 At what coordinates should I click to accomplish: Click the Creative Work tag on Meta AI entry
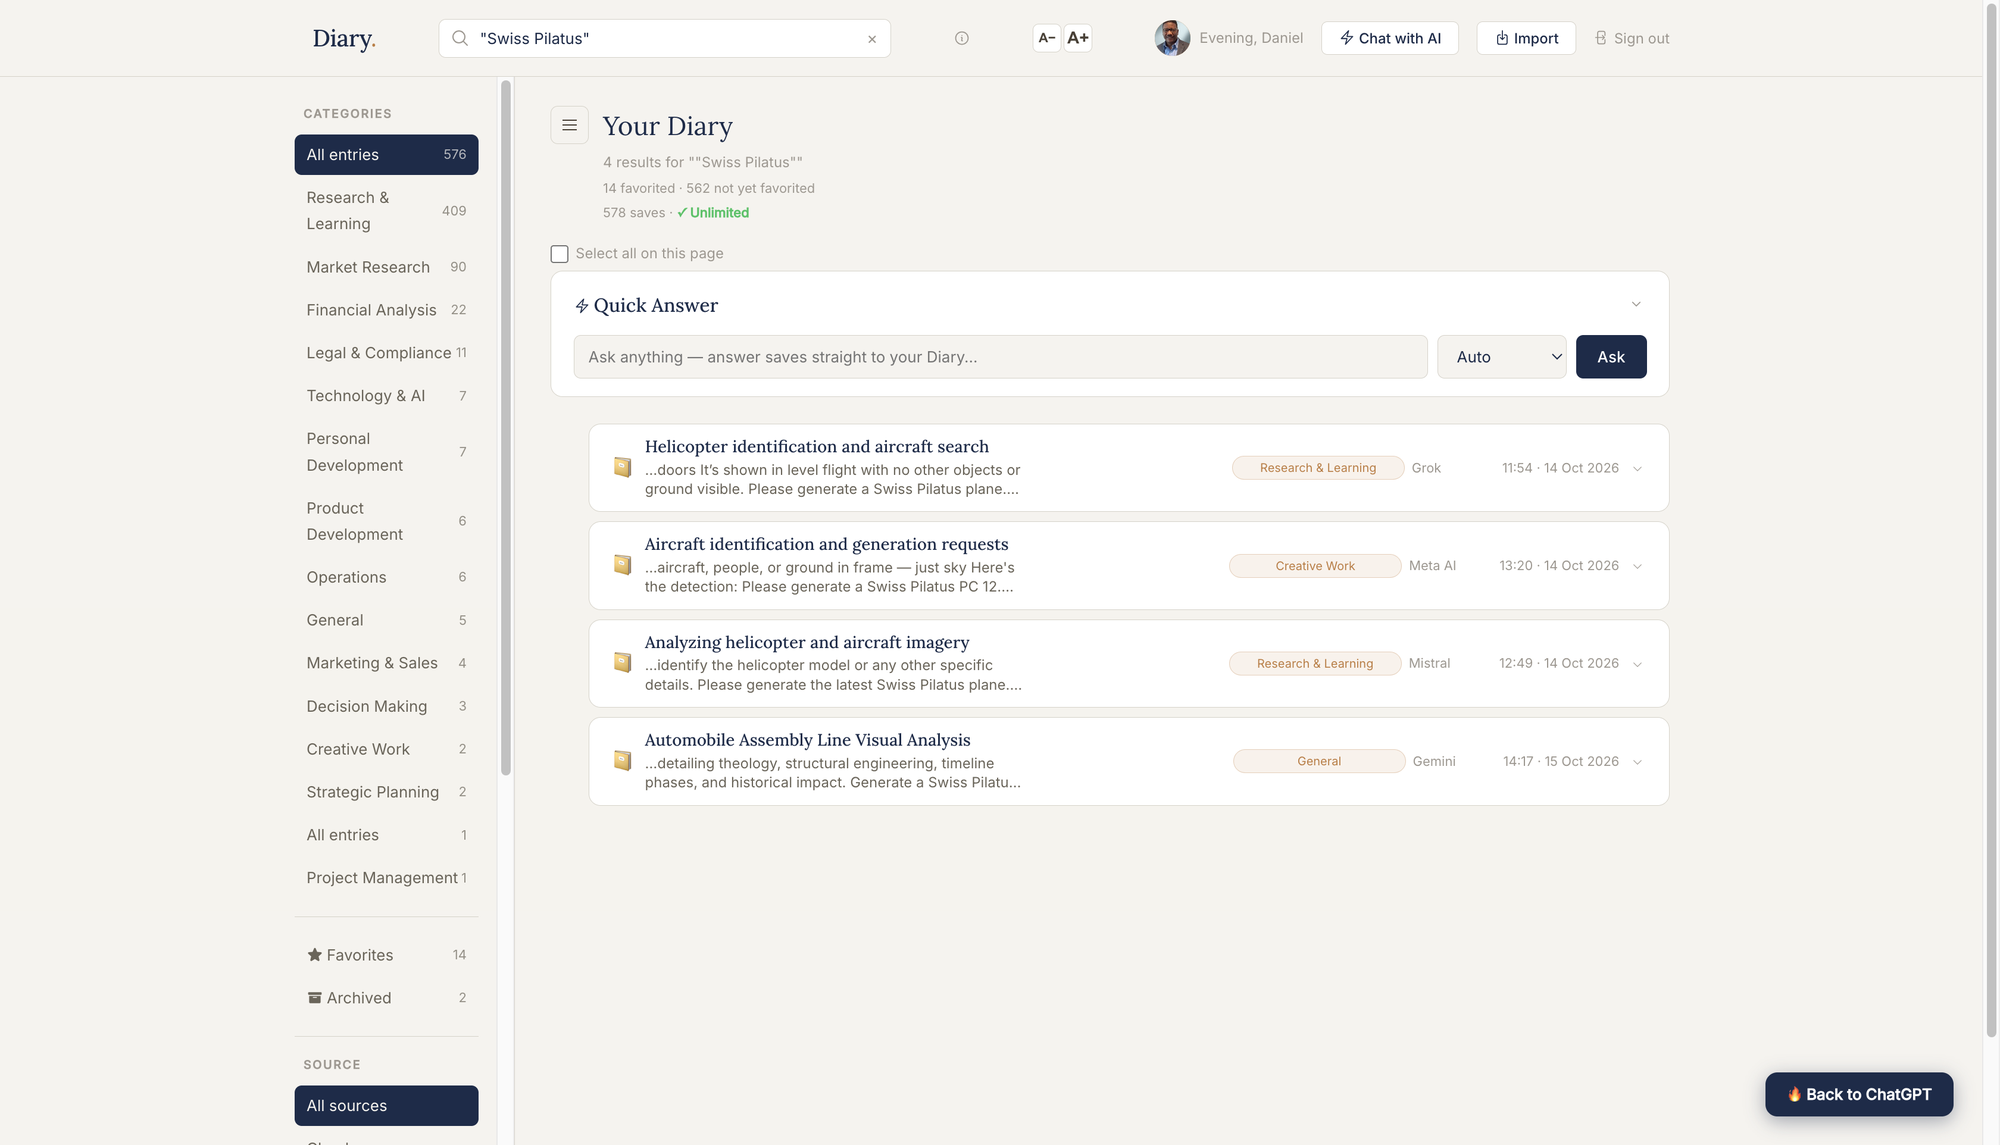(1315, 566)
